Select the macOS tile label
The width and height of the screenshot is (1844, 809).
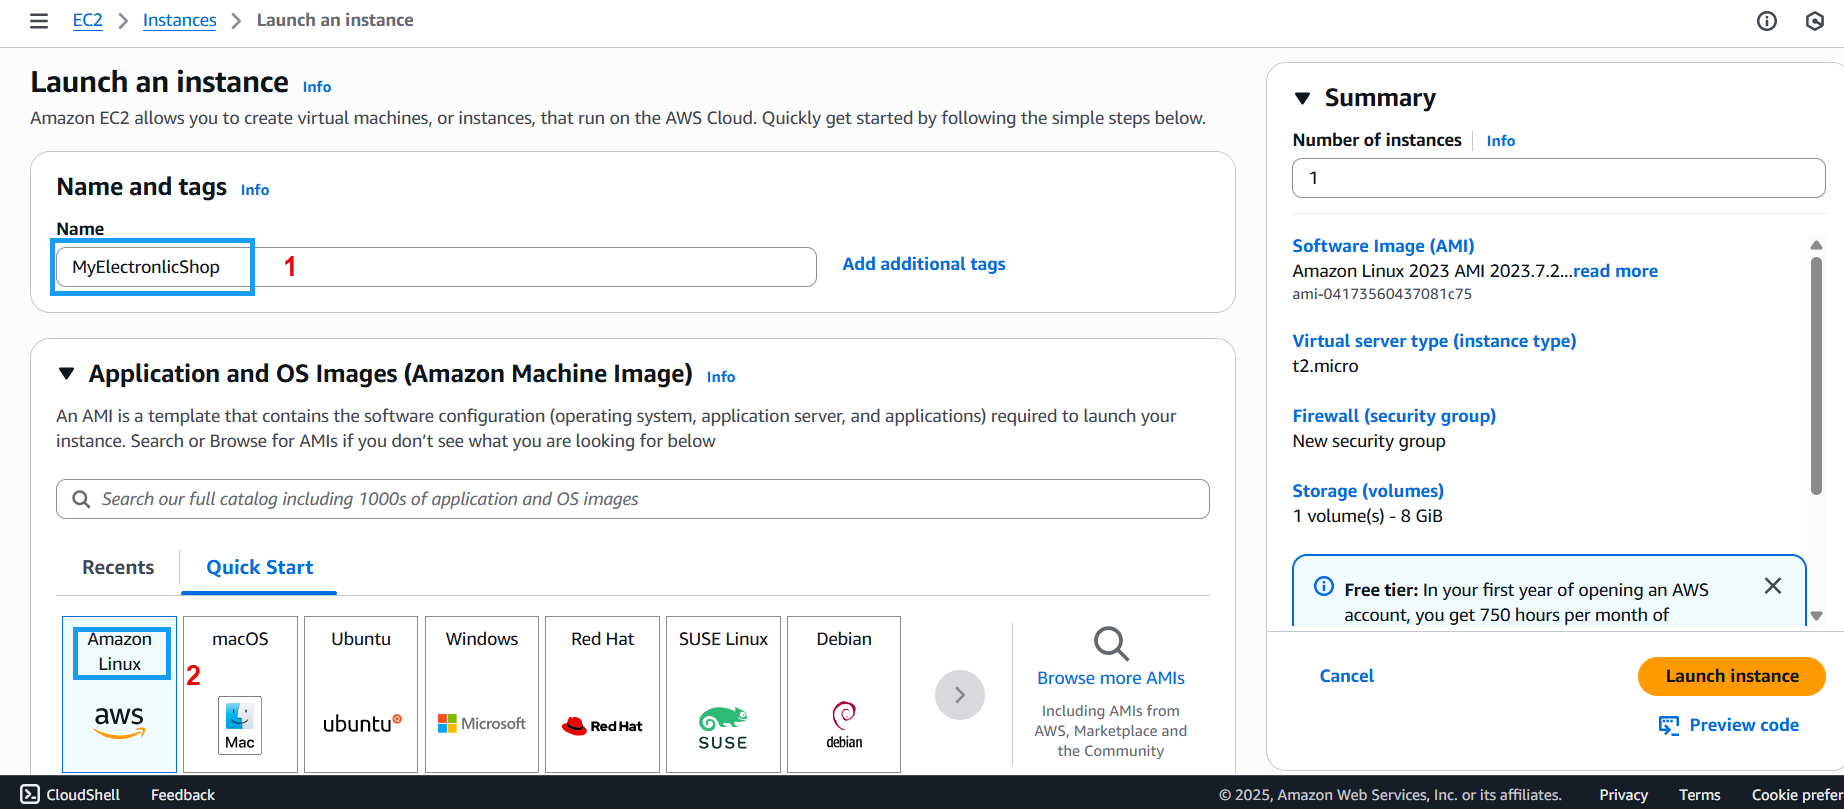click(240, 639)
